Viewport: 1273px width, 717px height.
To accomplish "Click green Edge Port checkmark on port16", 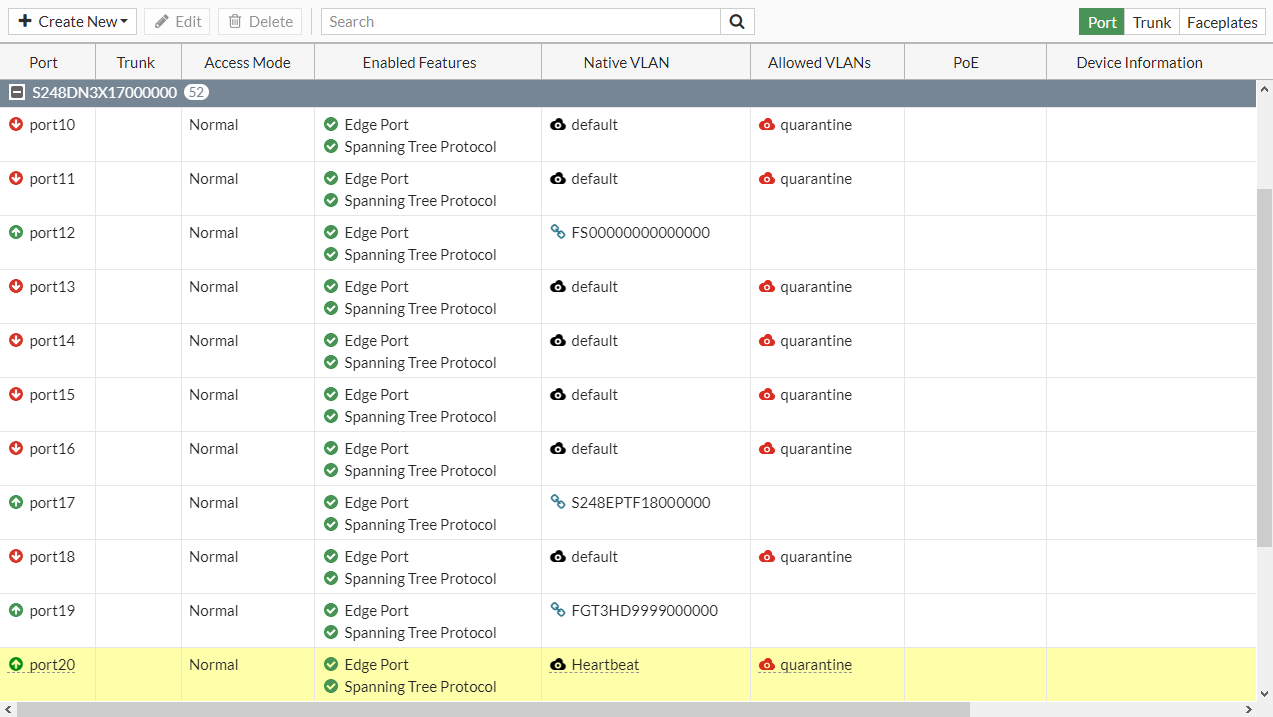I will 331,449.
